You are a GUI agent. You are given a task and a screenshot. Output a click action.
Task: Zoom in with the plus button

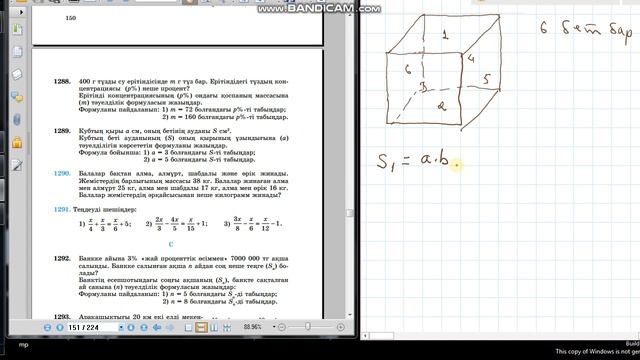[341, 327]
